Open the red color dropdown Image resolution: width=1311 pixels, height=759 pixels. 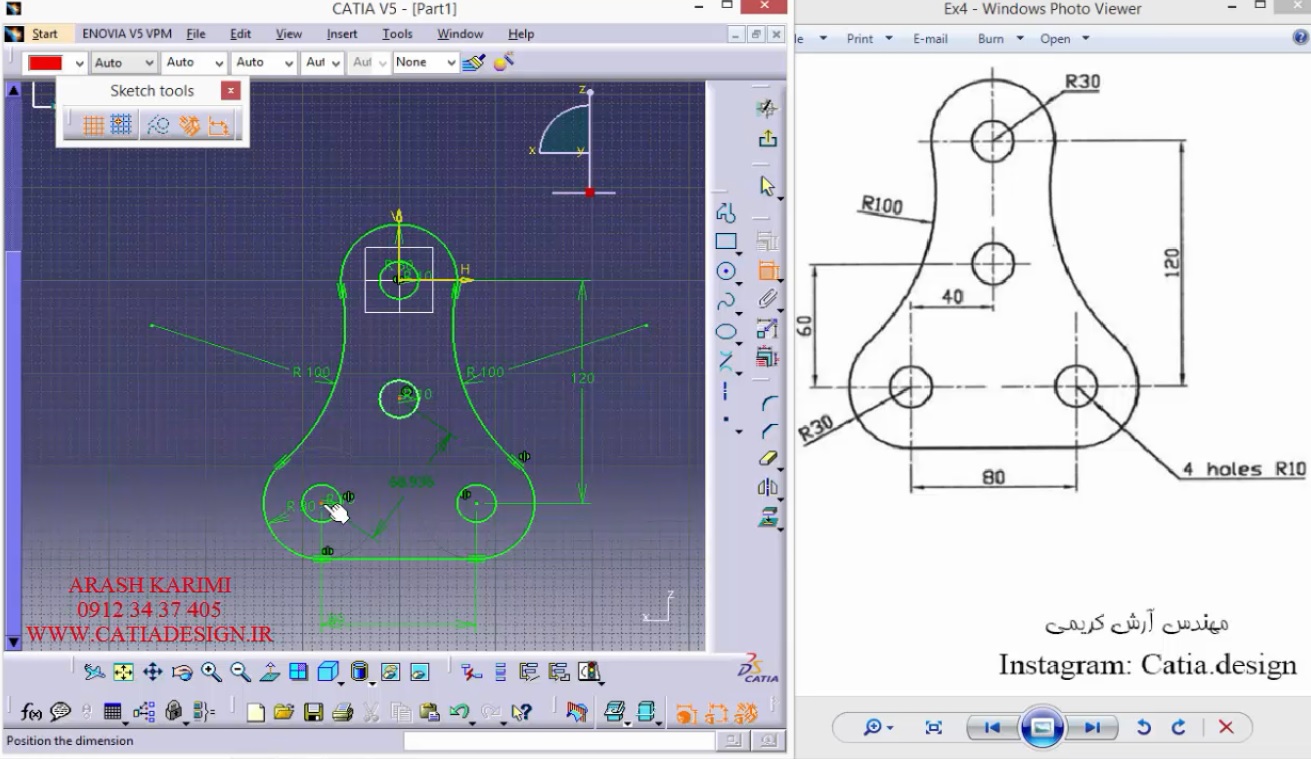point(80,63)
